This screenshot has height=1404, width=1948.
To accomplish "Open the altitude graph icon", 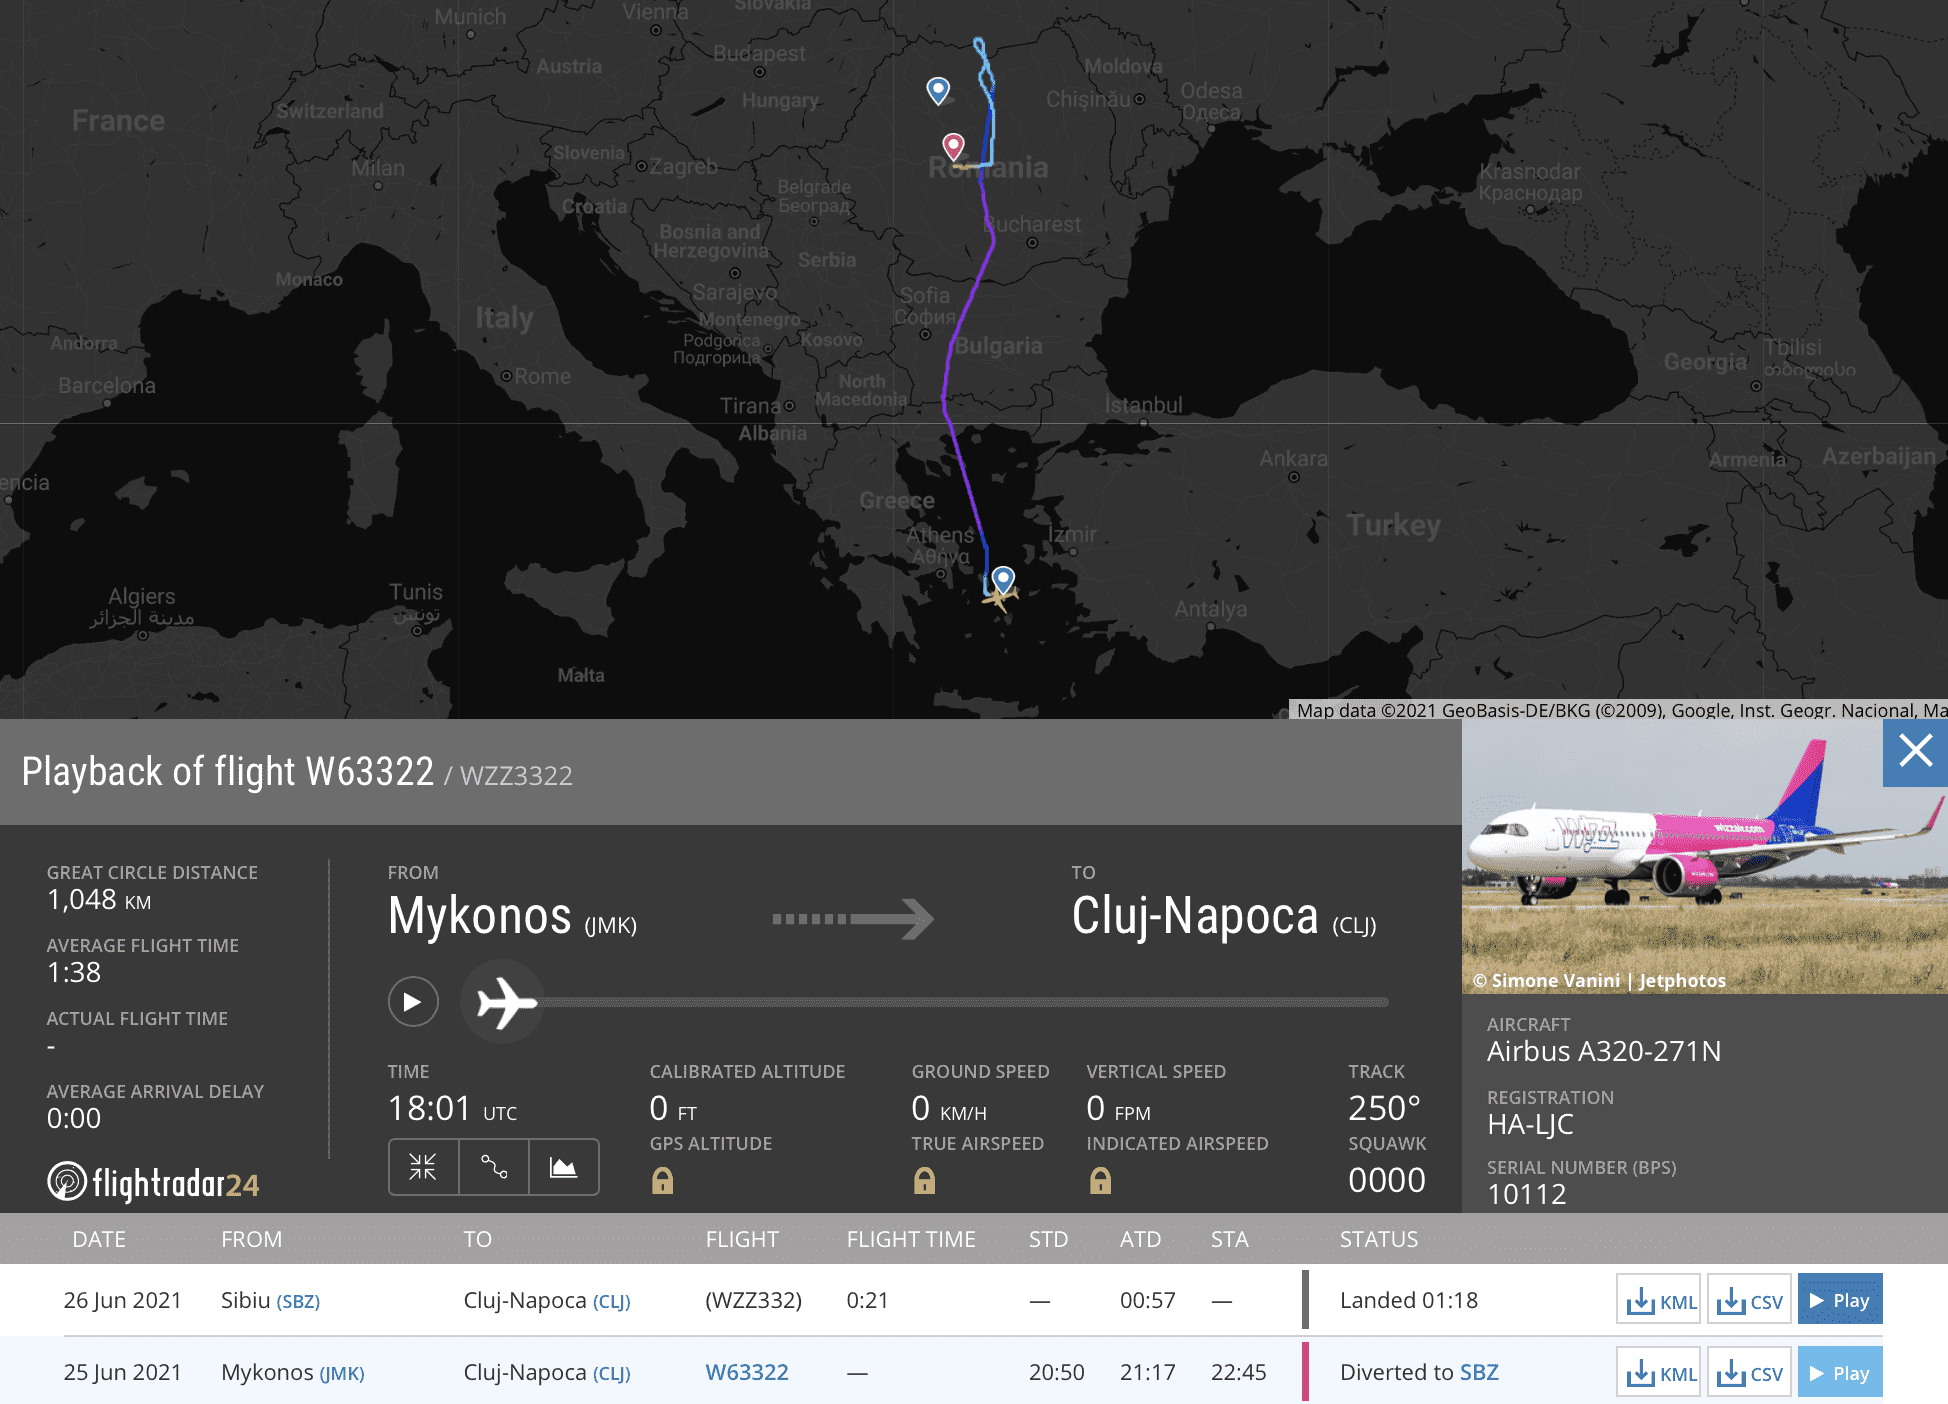I will [563, 1167].
